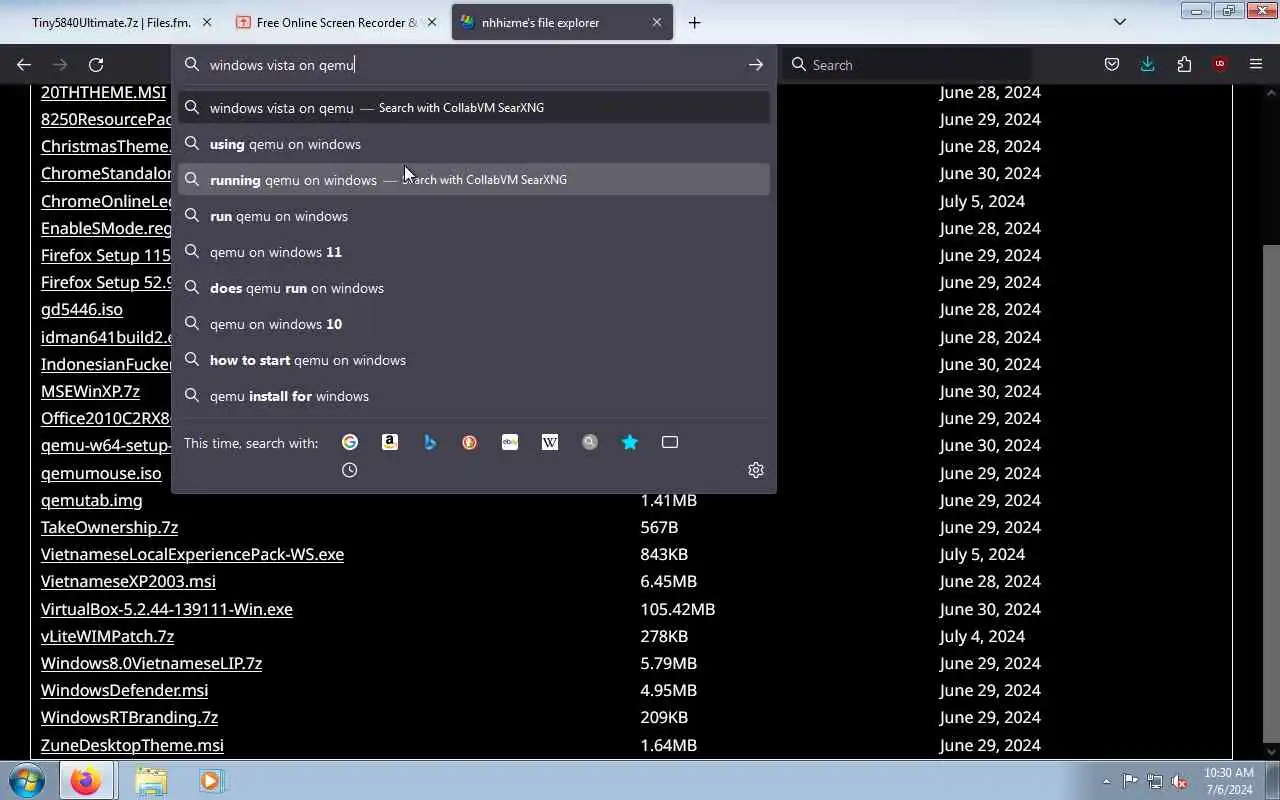
Task: Download VietnameseLocalExperiencePack-WS.exe
Action: 192,554
